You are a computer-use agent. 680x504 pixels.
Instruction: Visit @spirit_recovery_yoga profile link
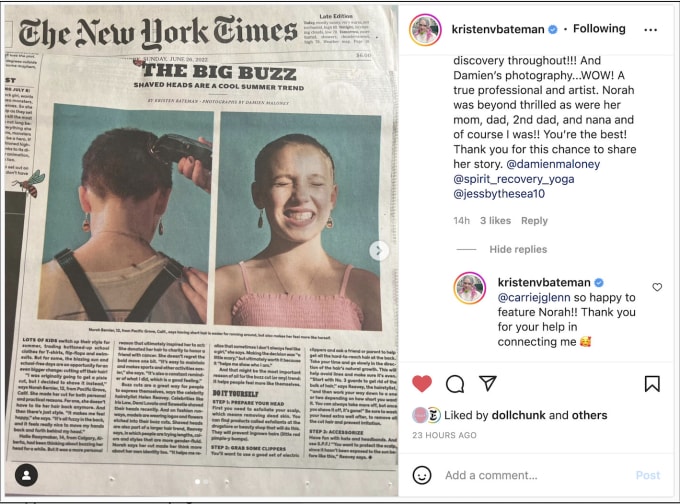point(514,179)
